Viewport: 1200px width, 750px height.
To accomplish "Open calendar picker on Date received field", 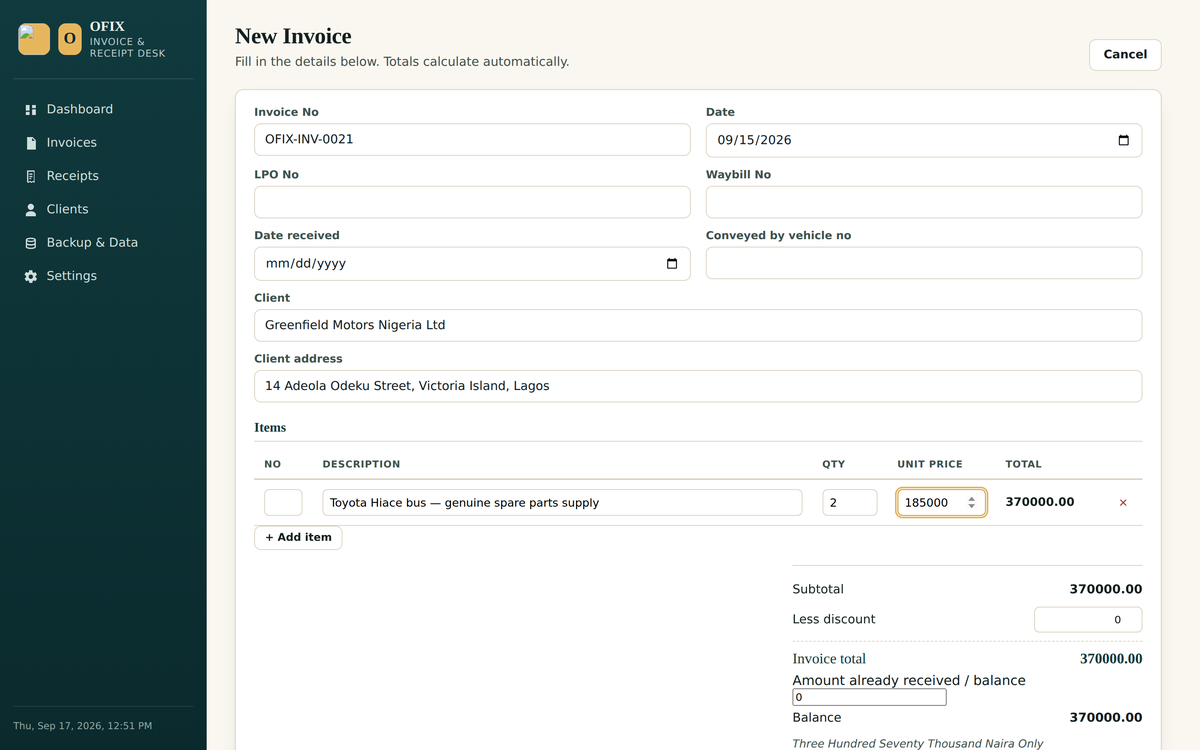I will coord(672,264).
